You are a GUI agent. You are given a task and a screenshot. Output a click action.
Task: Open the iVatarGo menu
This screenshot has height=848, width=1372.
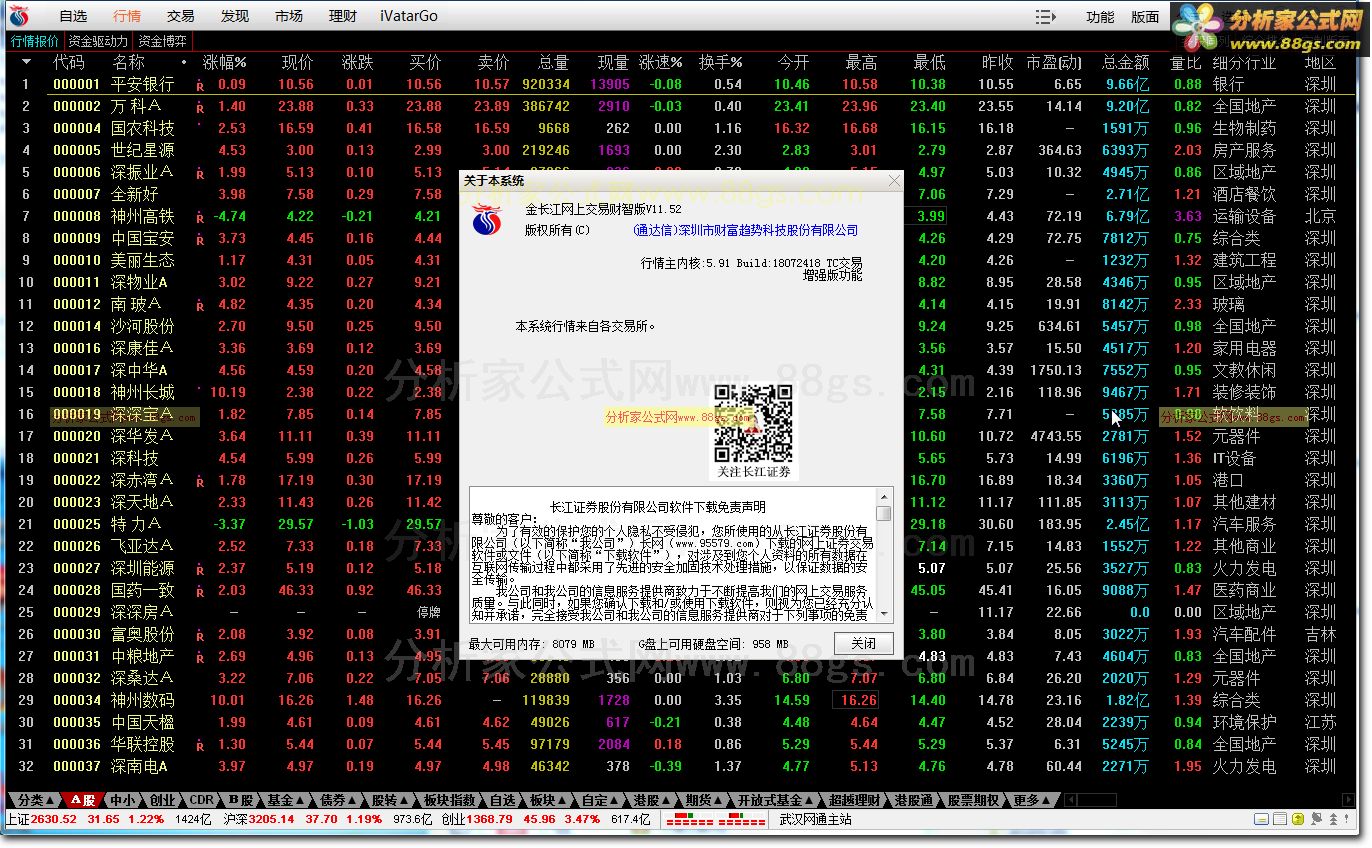(x=409, y=16)
